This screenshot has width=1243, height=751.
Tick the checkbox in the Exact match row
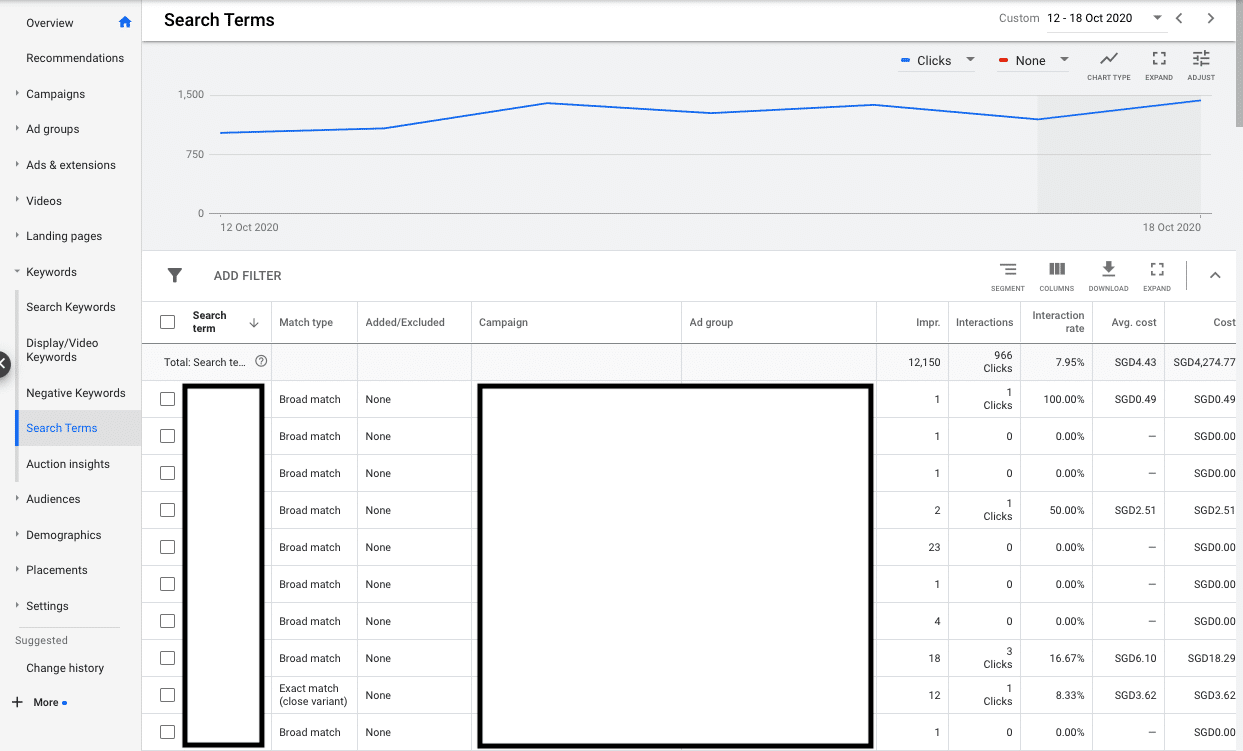pos(168,695)
